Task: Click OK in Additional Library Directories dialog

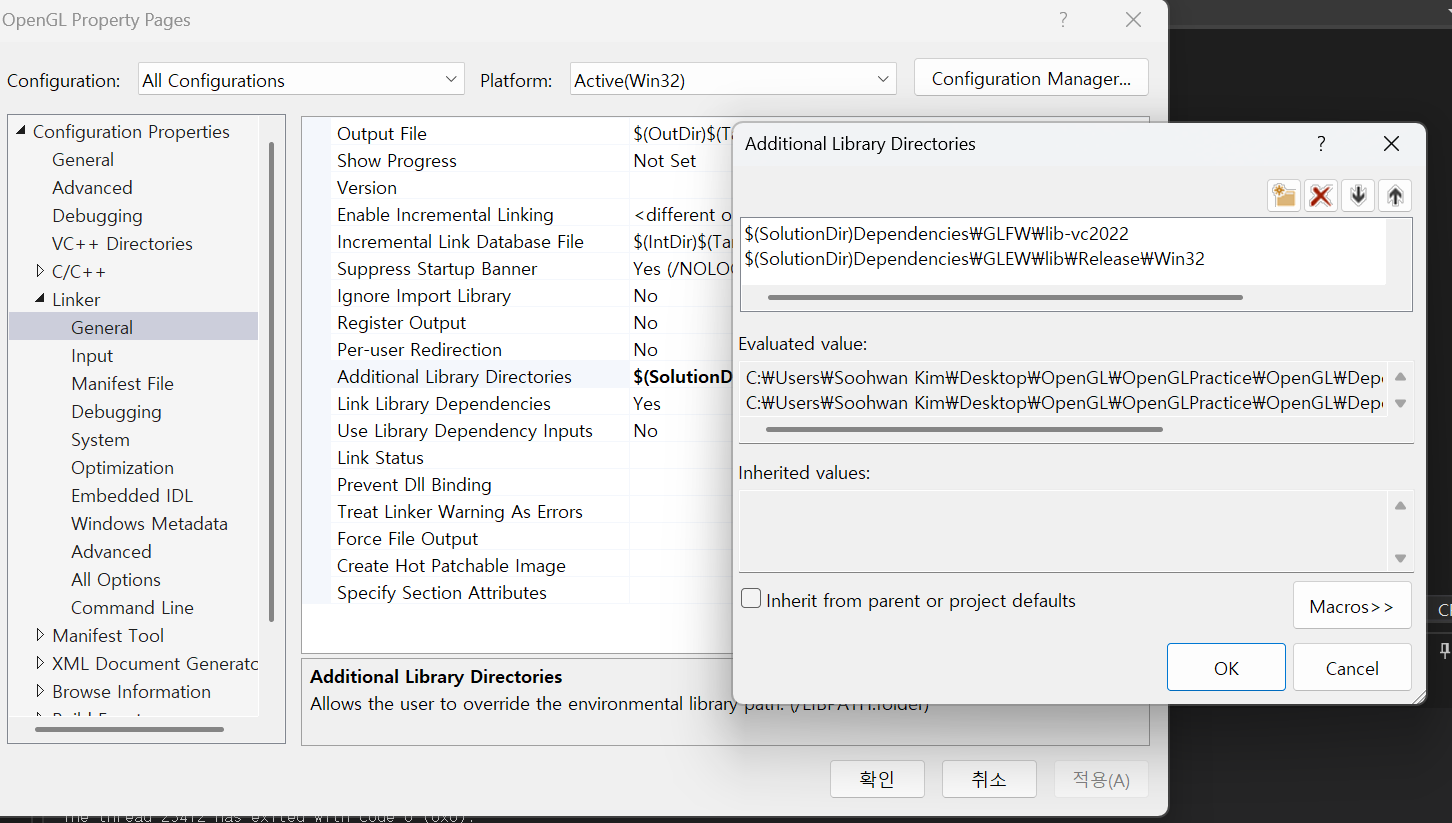Action: coord(1226,667)
